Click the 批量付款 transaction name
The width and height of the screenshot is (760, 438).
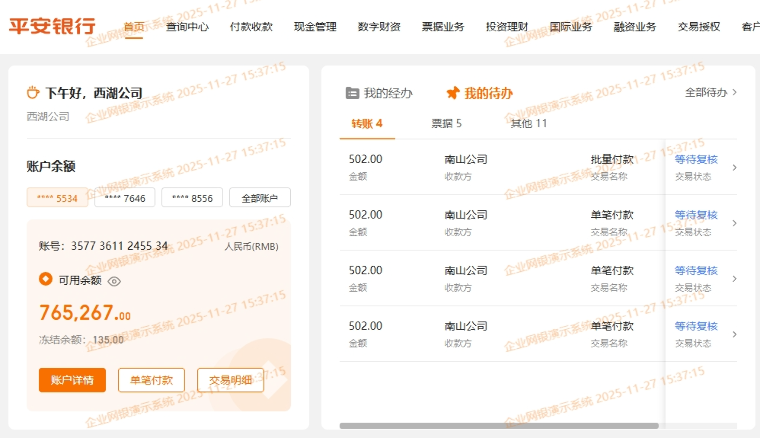(x=612, y=159)
